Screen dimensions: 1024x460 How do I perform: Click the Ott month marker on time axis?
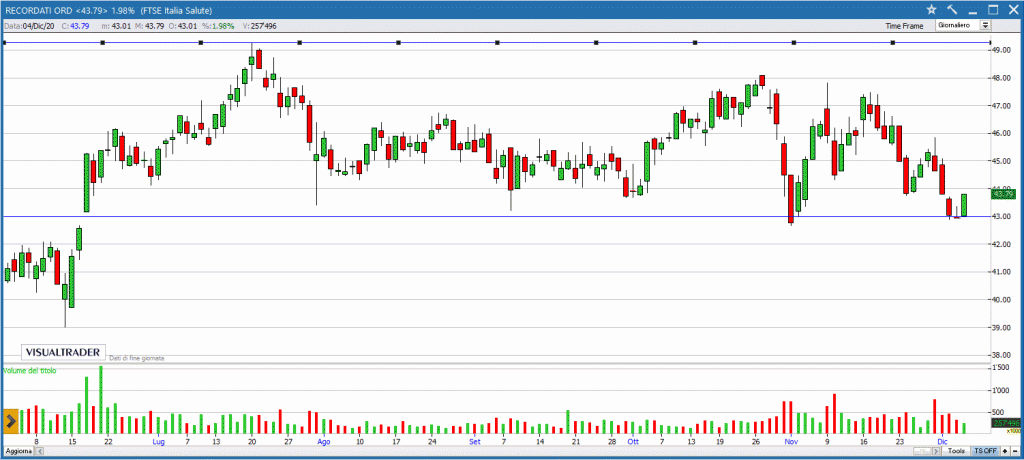pos(633,441)
